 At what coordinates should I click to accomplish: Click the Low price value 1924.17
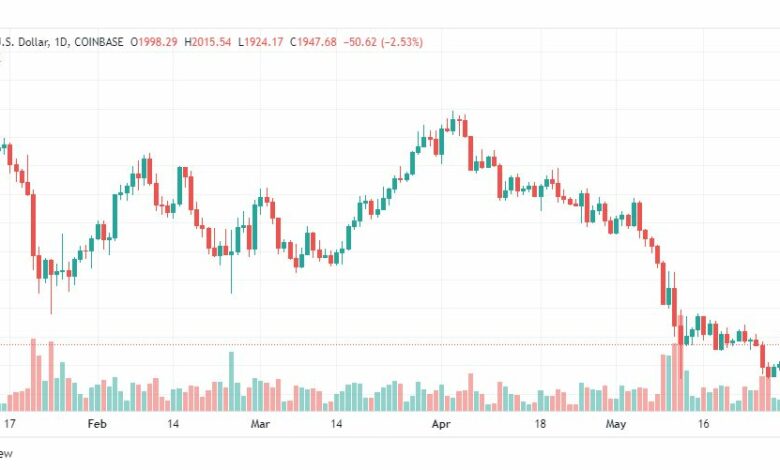coord(261,42)
